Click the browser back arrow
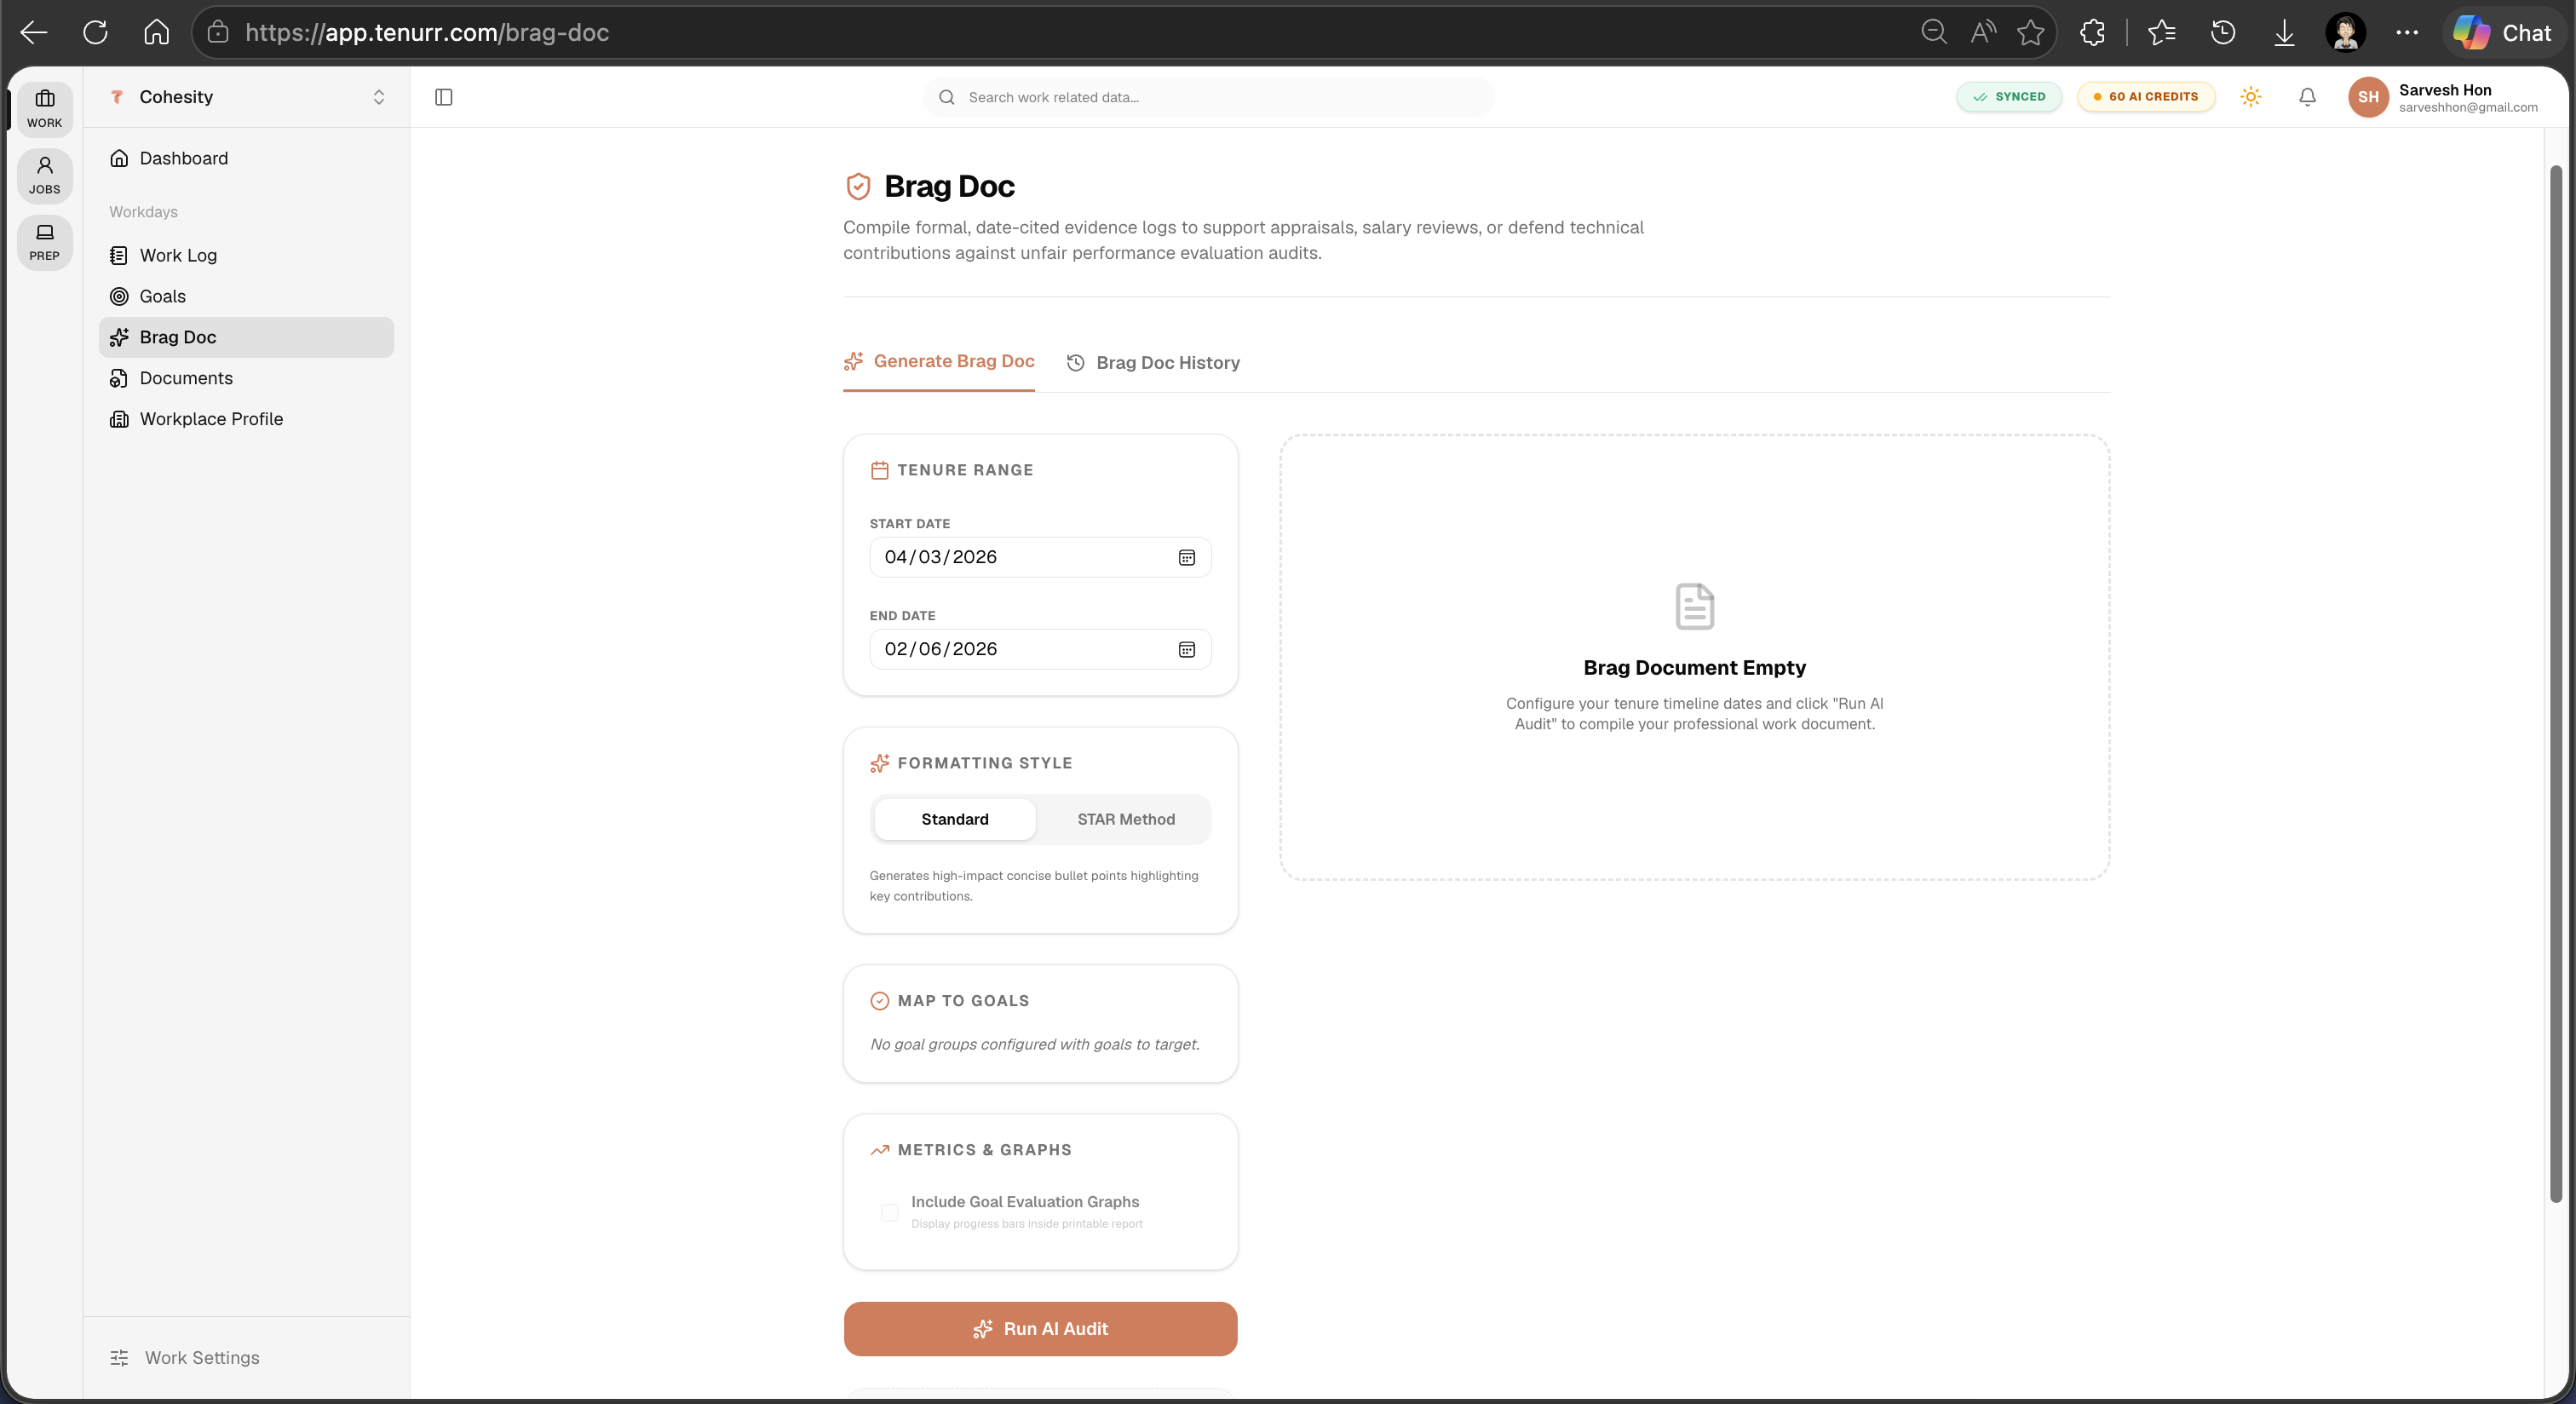 [x=34, y=32]
